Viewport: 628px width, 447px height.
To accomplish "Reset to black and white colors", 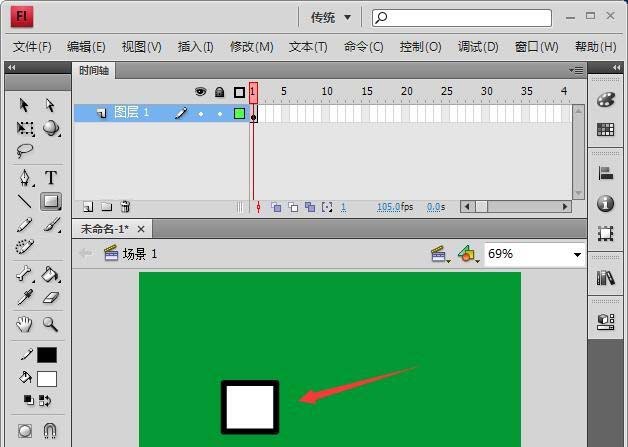I will 28,400.
